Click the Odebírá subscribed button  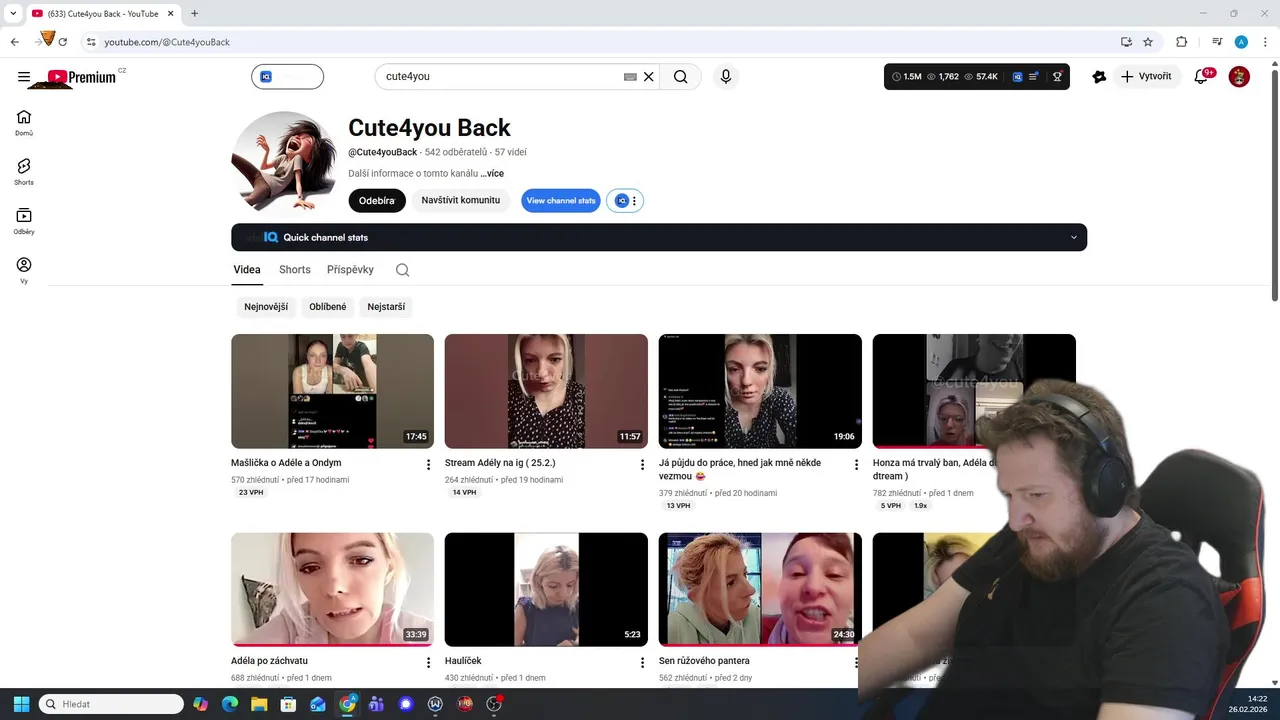click(377, 201)
